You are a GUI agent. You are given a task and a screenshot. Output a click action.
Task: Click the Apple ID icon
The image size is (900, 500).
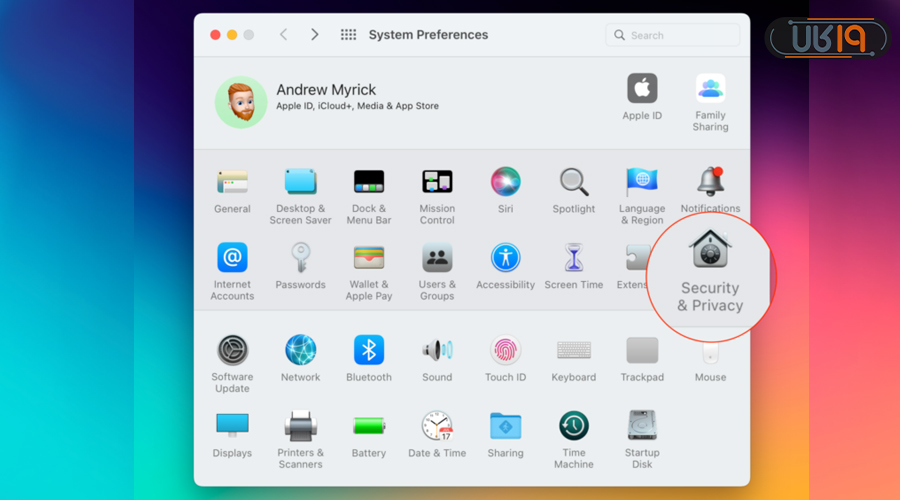pyautogui.click(x=642, y=89)
